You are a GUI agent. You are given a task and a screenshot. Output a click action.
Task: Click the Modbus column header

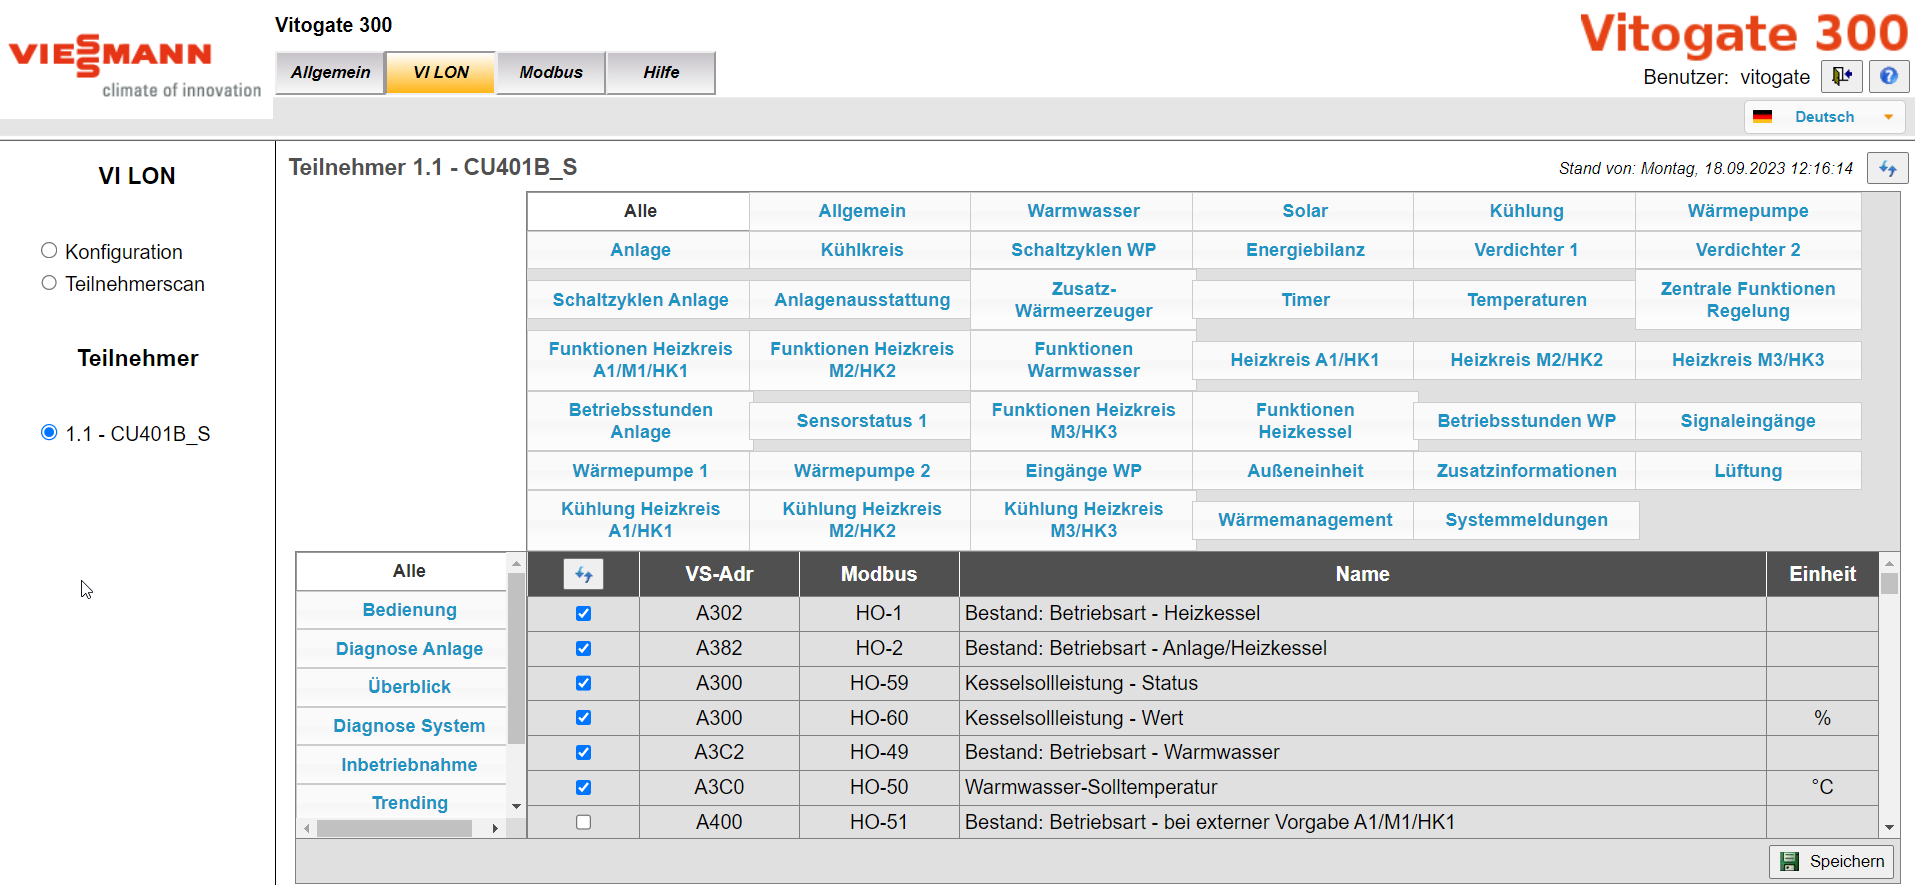tap(879, 574)
